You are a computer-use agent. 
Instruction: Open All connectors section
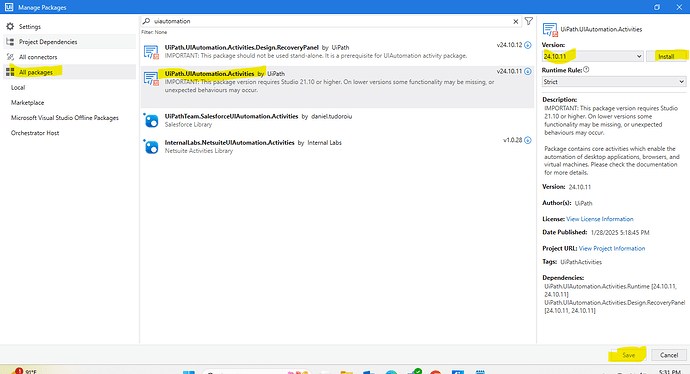(x=38, y=57)
